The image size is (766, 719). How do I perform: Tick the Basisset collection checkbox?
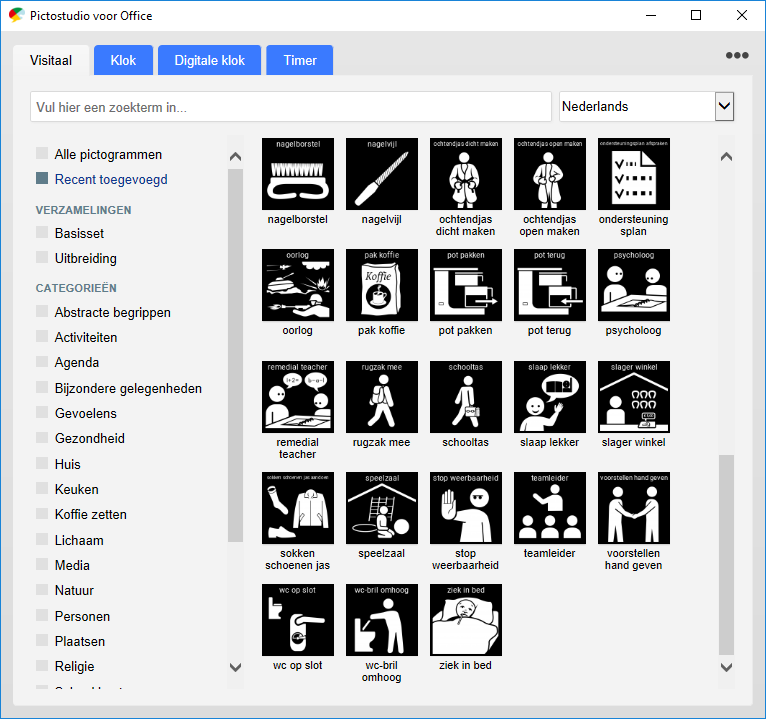coord(42,232)
